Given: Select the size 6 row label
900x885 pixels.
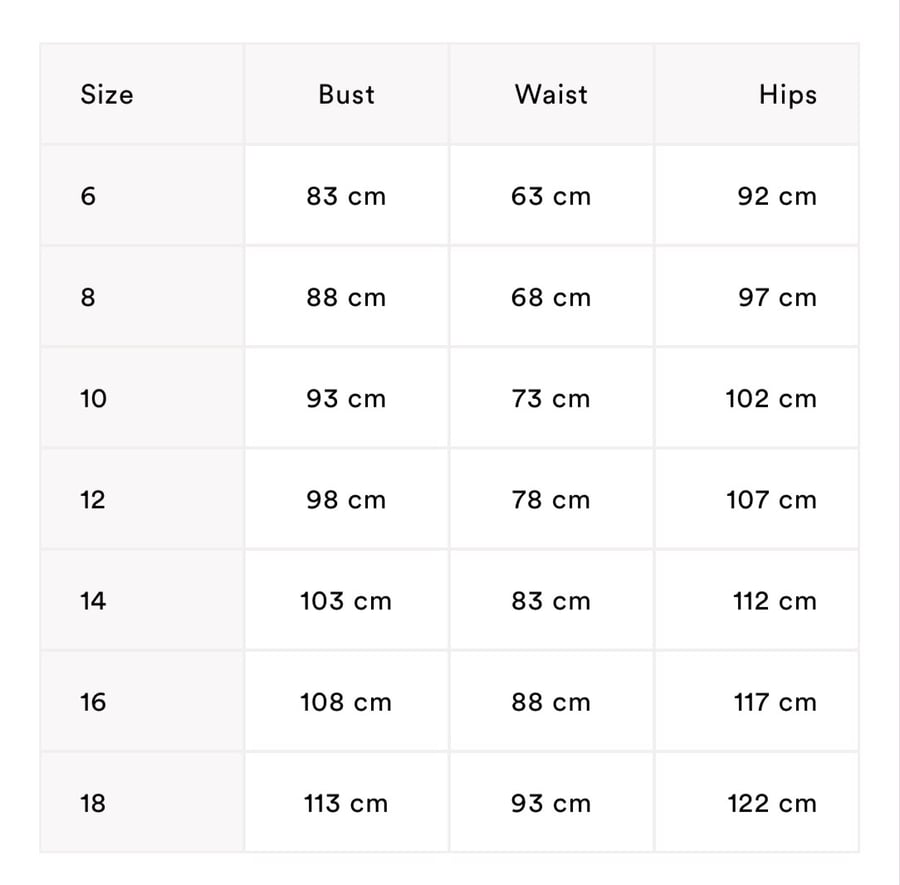Looking at the screenshot, I should [88, 196].
